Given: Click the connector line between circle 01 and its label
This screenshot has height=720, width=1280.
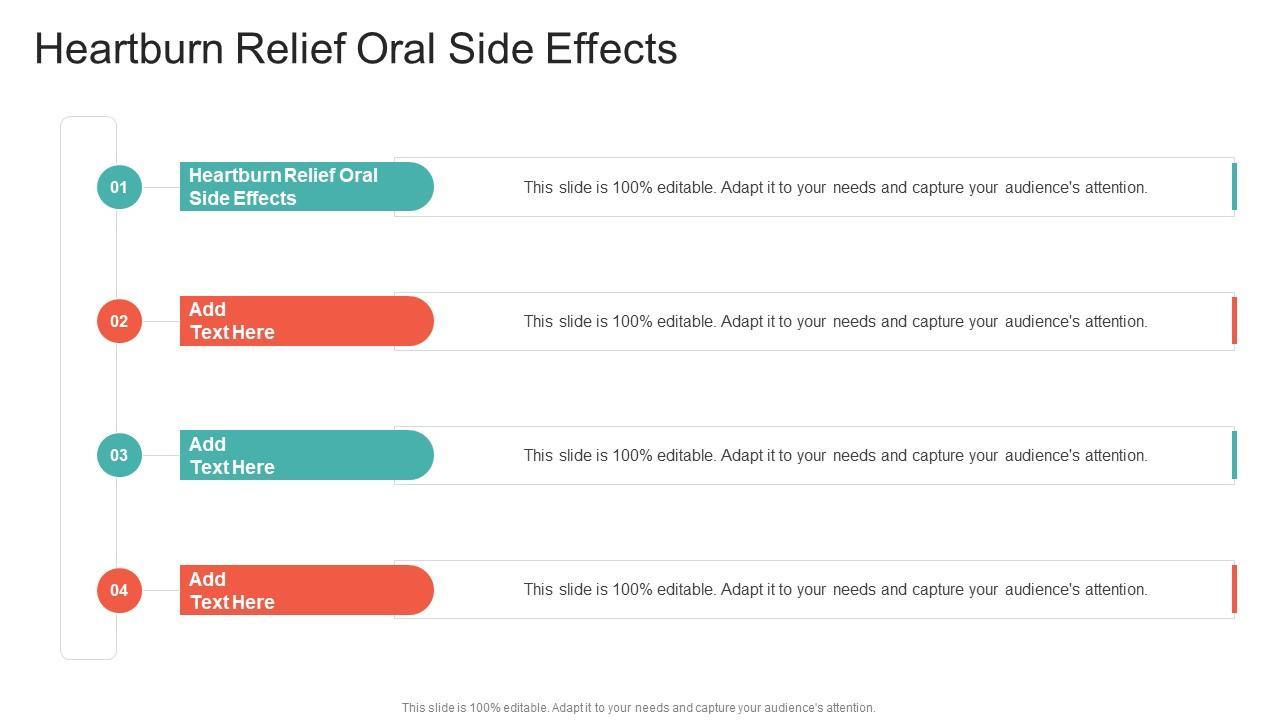Looking at the screenshot, I should 161,187.
